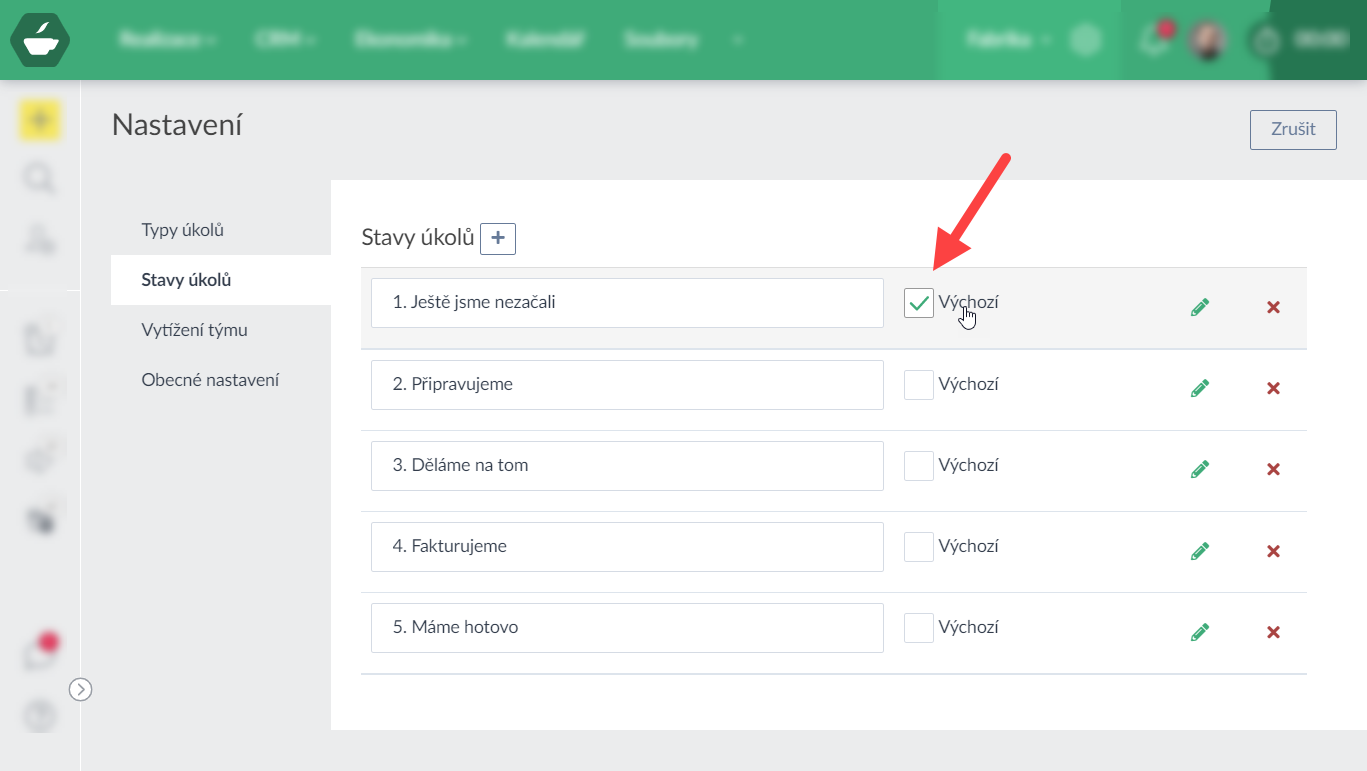
Task: Delete the "Ještě jsme nezačali" status
Action: tap(1273, 307)
